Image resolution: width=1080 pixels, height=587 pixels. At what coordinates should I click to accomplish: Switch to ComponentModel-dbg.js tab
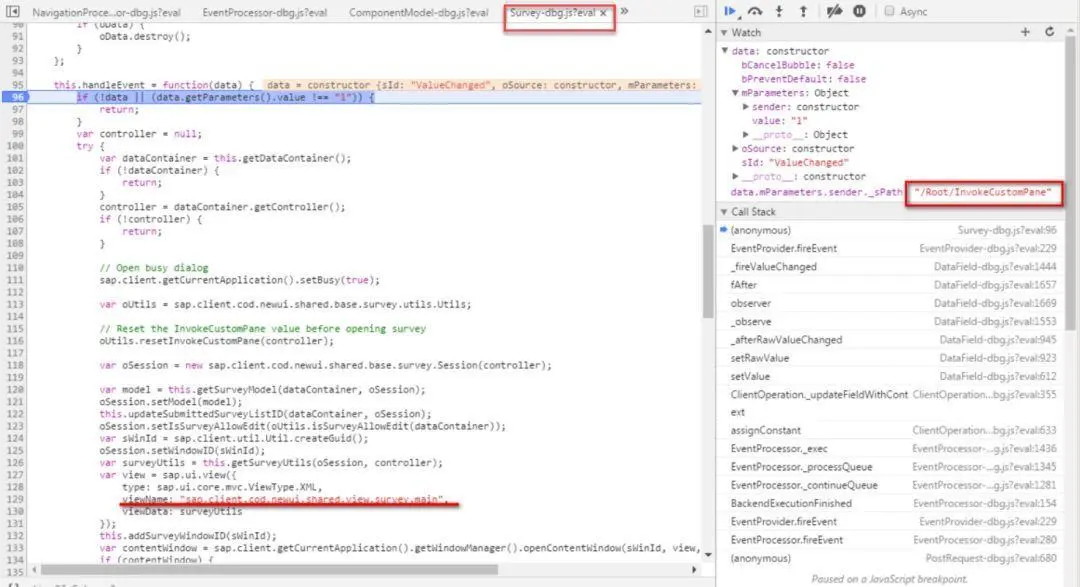[418, 12]
